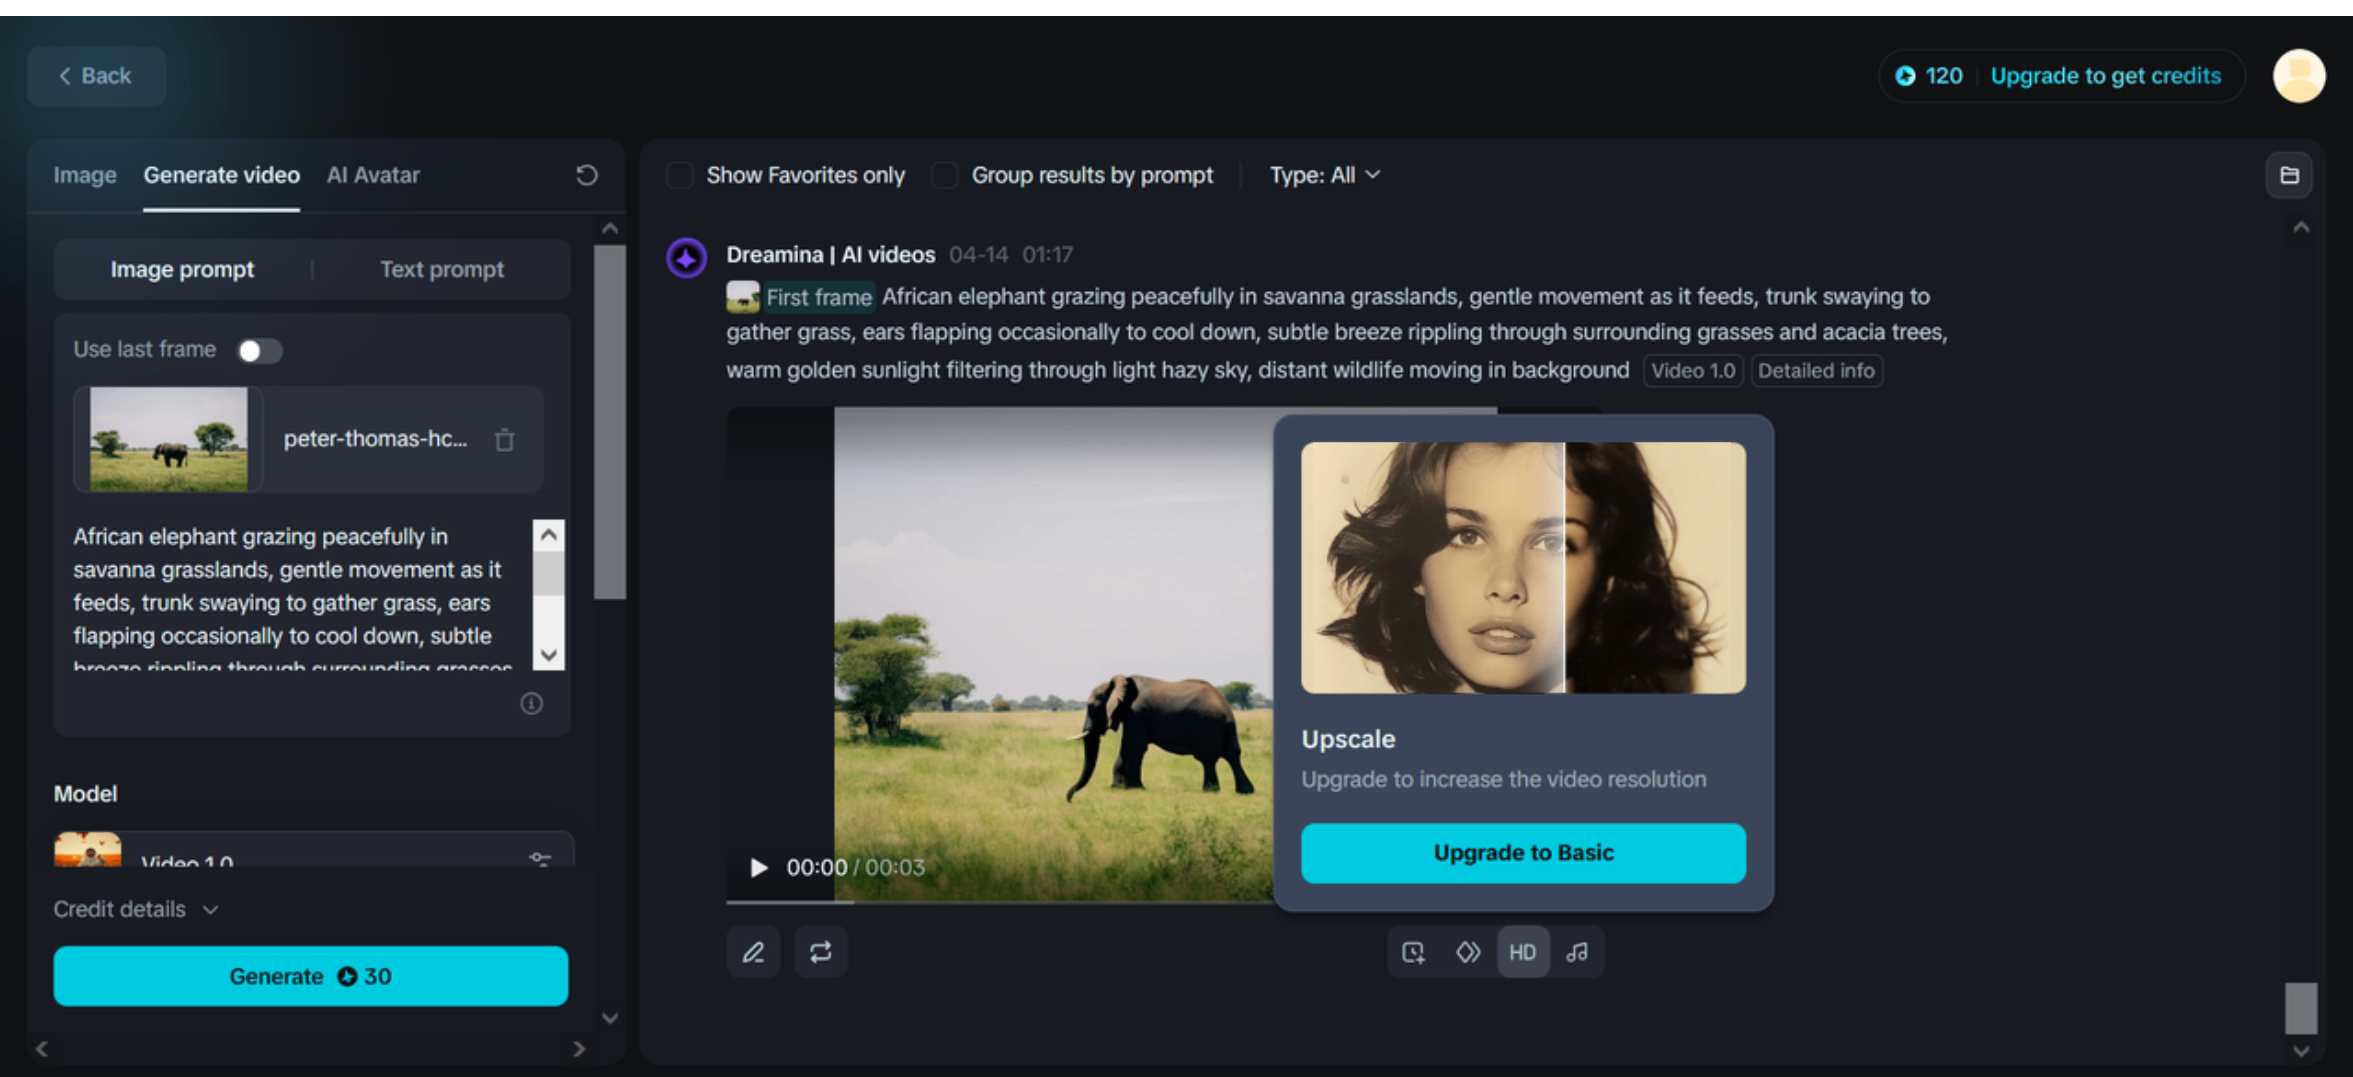Click the edit pencil icon under video
2353x1077 pixels.
coord(753,952)
